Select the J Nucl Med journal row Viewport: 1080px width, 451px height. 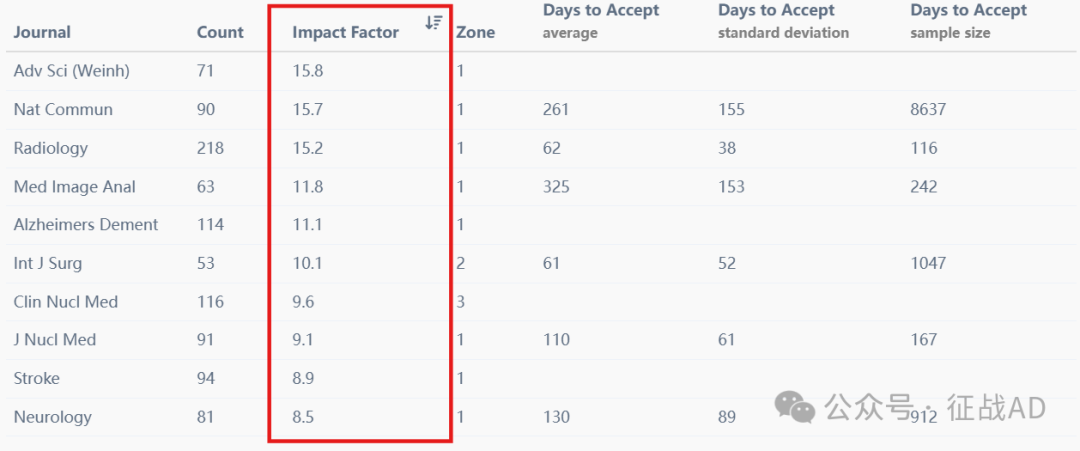(x=540, y=339)
